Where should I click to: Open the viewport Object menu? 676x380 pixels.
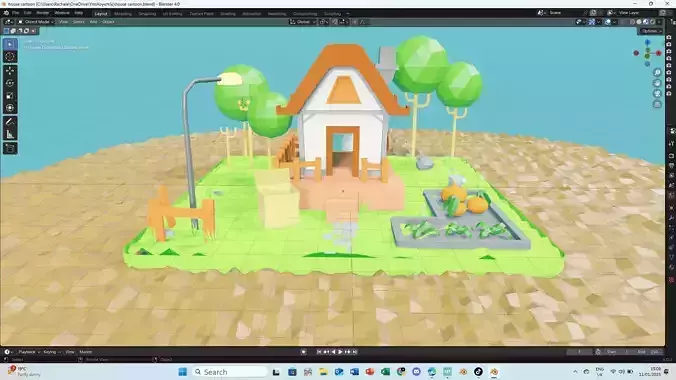pos(108,22)
